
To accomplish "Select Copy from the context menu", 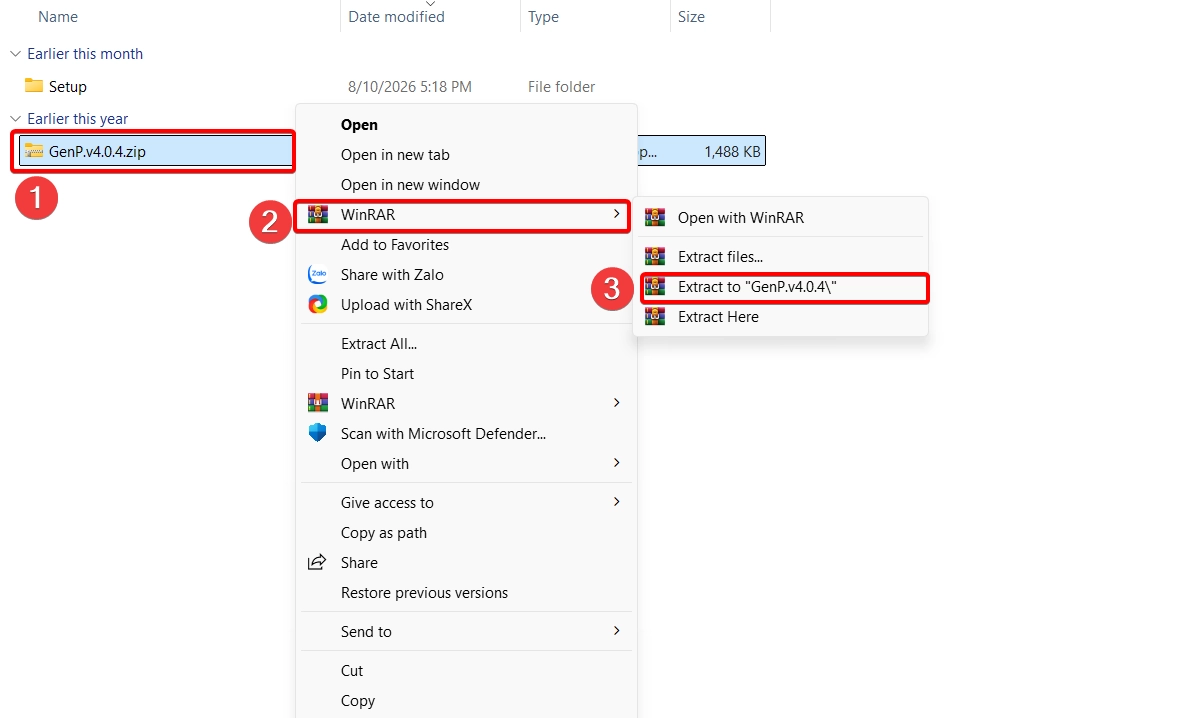I will 358,701.
